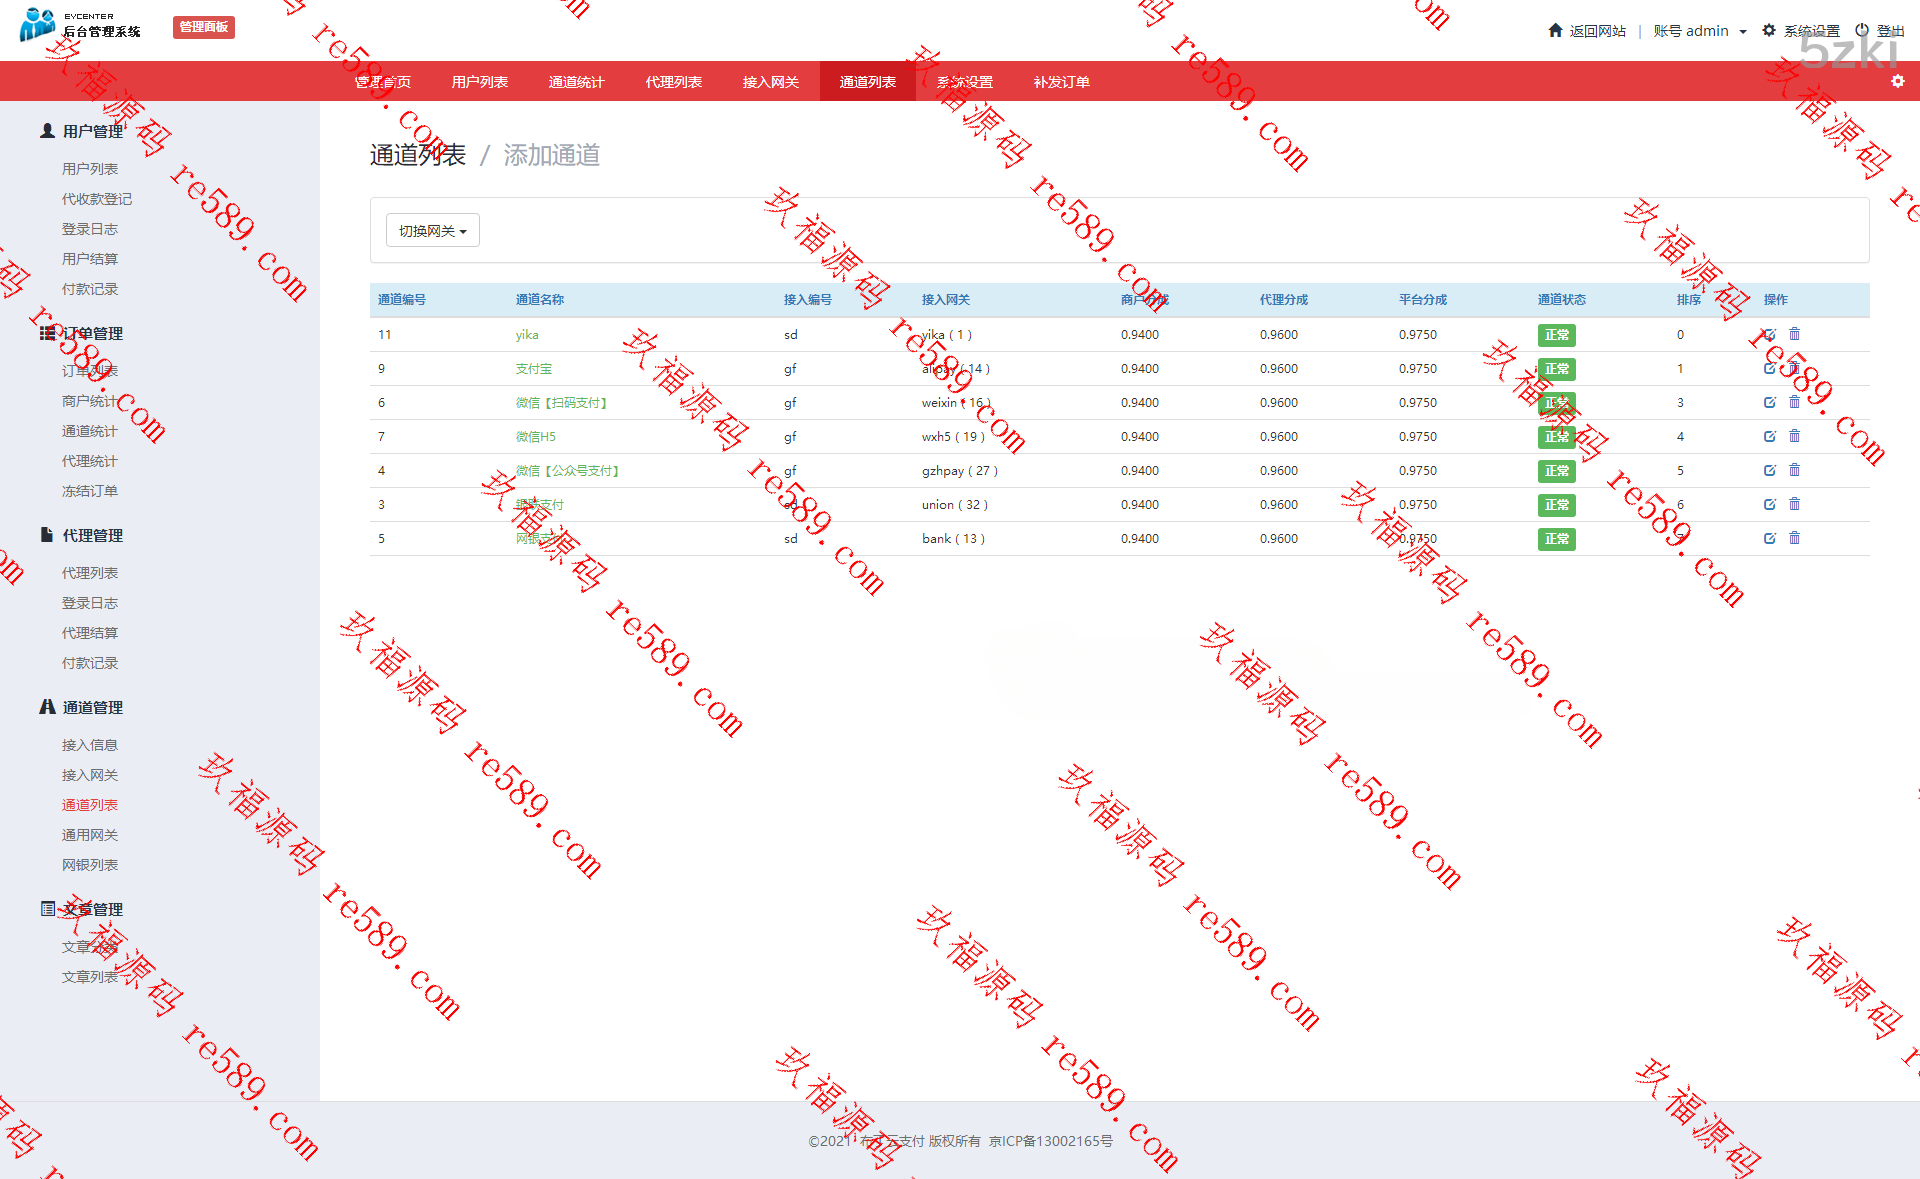Viewport: 1920px width, 1179px height.
Task: Switch to 补发订单 navigation tab
Action: pyautogui.click(x=1061, y=82)
